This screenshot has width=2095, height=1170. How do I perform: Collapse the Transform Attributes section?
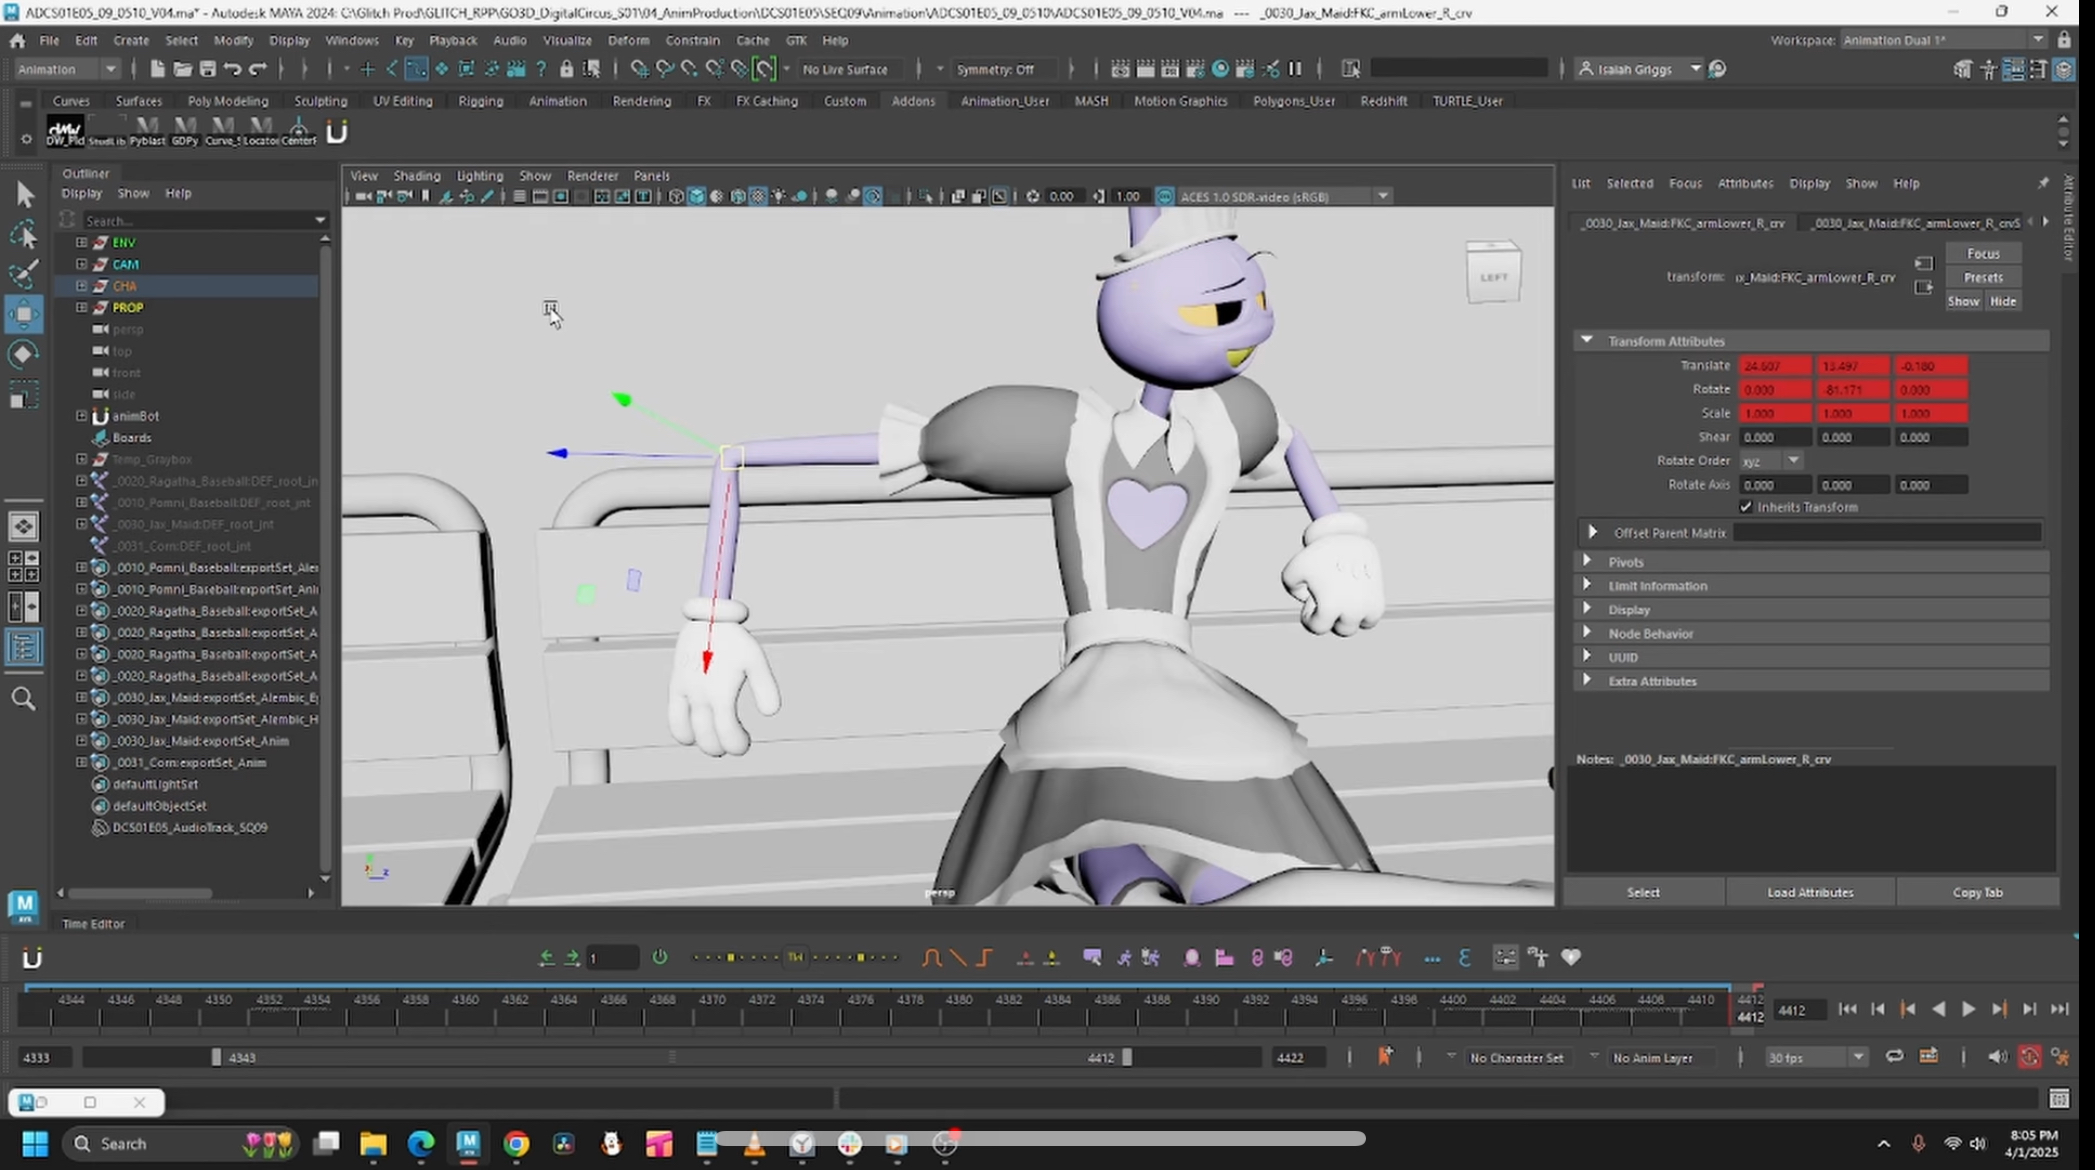(x=1587, y=340)
